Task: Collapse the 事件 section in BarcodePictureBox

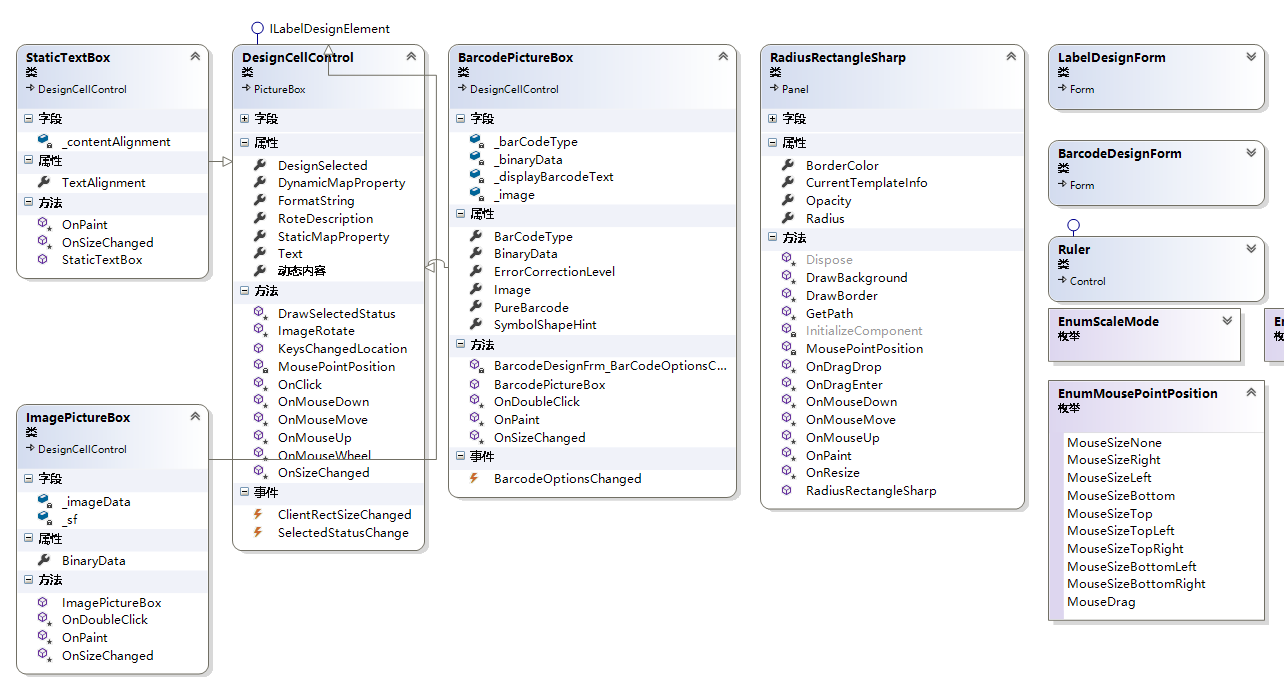Action: tap(461, 456)
